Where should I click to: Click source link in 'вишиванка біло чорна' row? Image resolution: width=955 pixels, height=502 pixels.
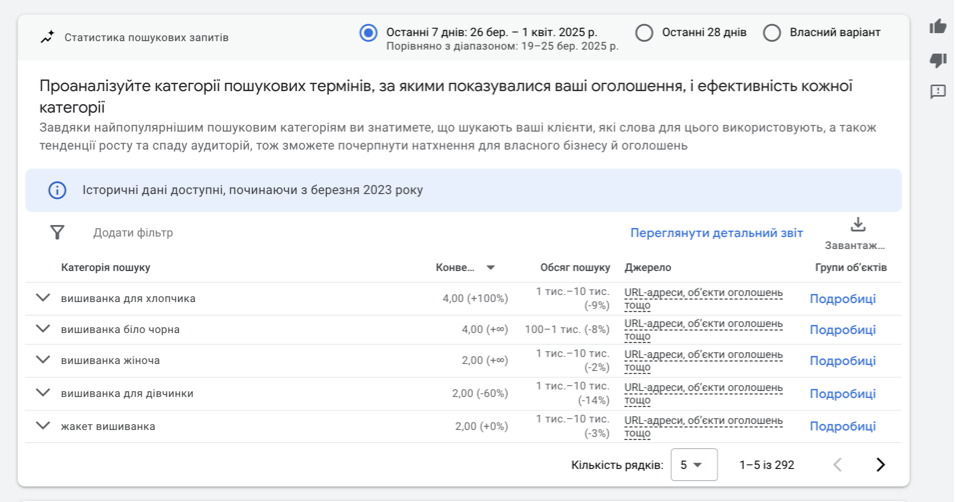703,330
